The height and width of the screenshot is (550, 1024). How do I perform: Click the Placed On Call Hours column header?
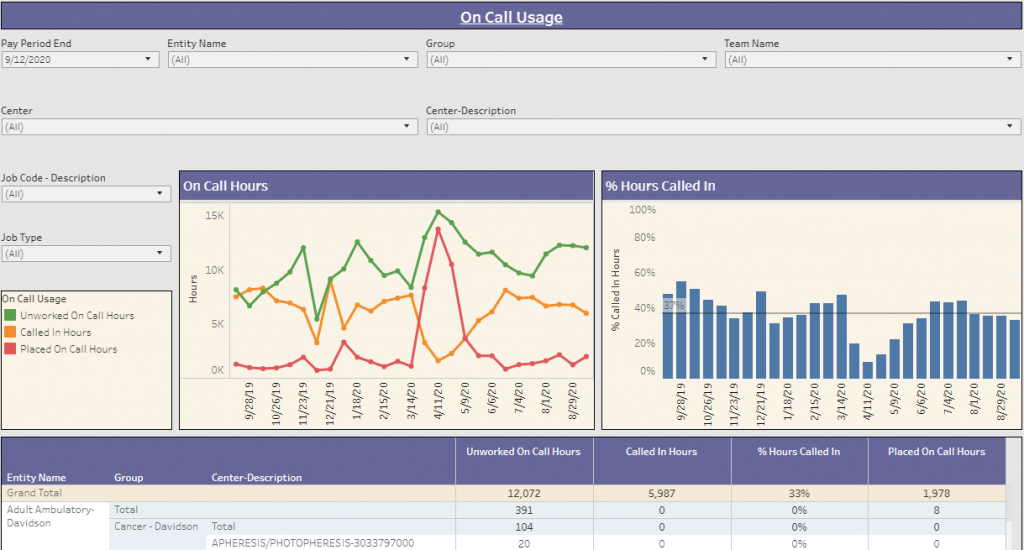tap(936, 452)
